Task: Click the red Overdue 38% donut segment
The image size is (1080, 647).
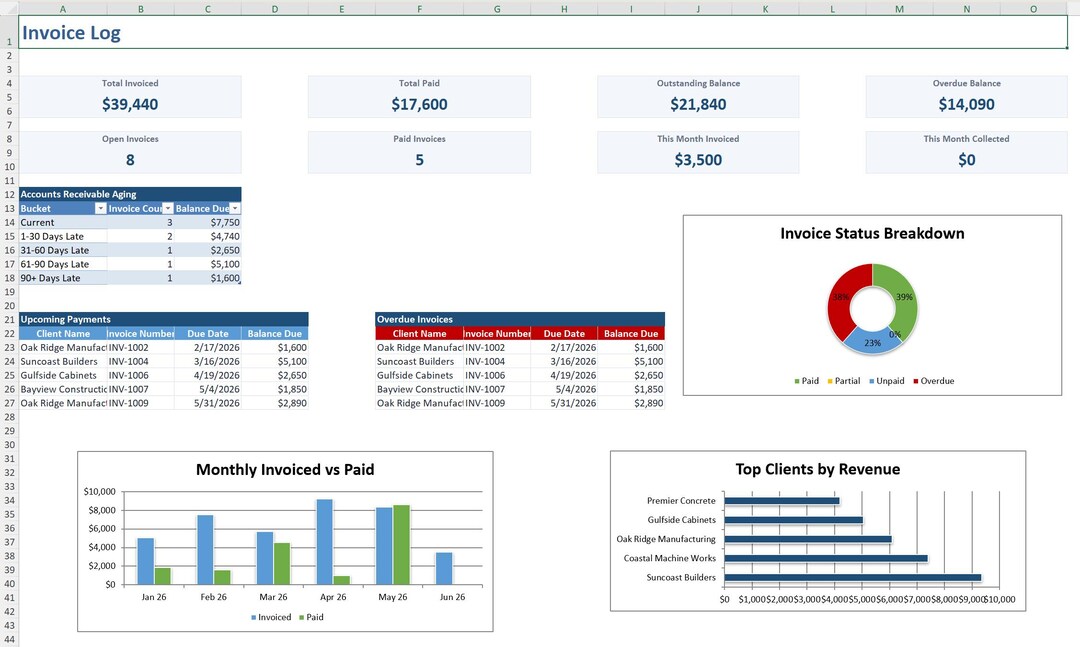Action: tap(839, 296)
